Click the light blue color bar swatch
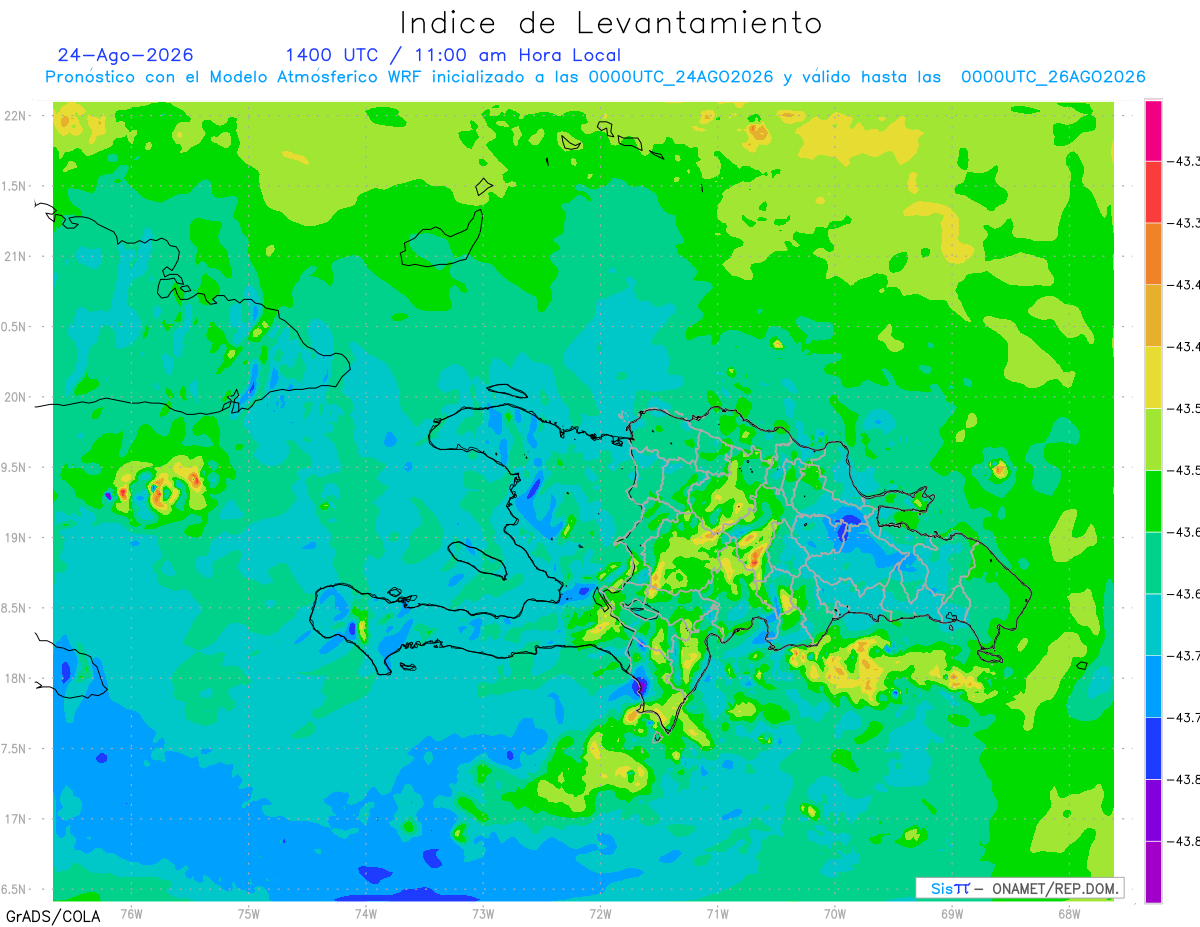 click(x=1153, y=686)
